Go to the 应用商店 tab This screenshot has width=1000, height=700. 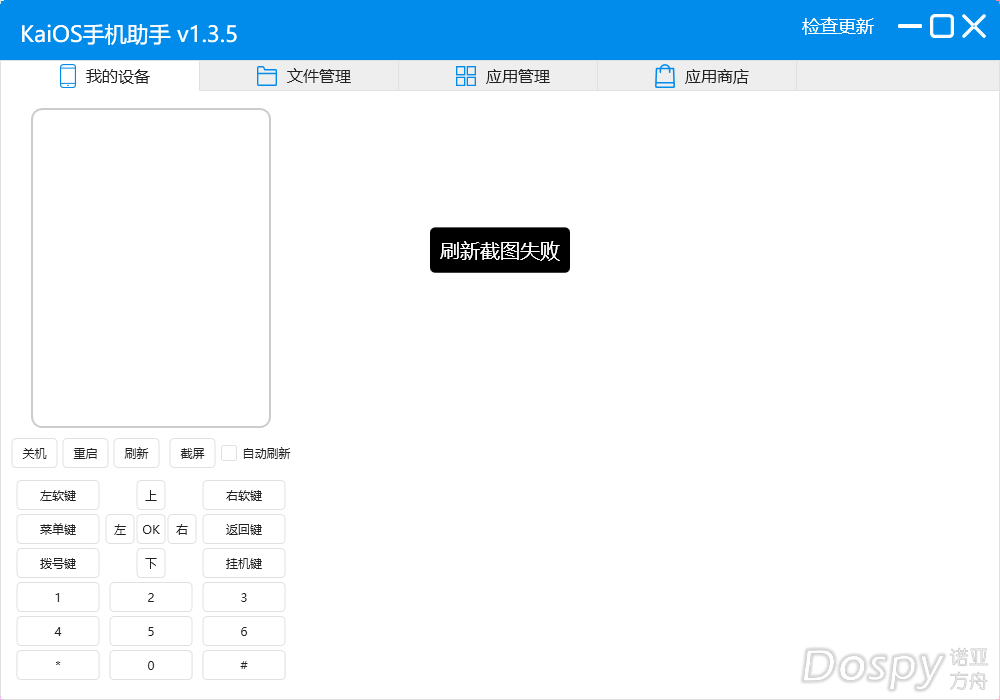coord(697,76)
